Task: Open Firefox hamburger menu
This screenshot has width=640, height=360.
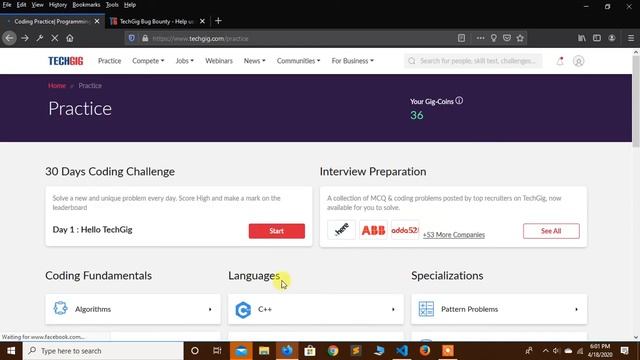Action: tap(631, 38)
